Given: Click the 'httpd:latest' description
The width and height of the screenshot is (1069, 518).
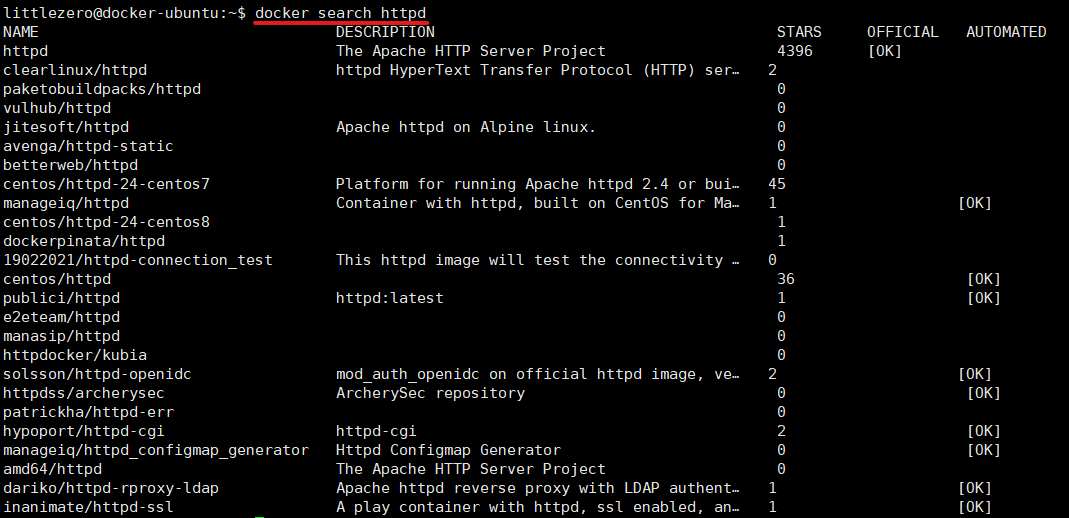Looking at the screenshot, I should click(x=389, y=299).
